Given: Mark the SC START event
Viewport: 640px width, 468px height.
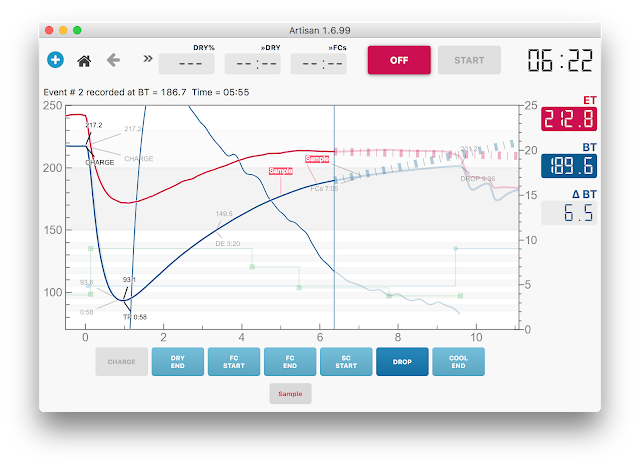Looking at the screenshot, I should pyautogui.click(x=346, y=362).
